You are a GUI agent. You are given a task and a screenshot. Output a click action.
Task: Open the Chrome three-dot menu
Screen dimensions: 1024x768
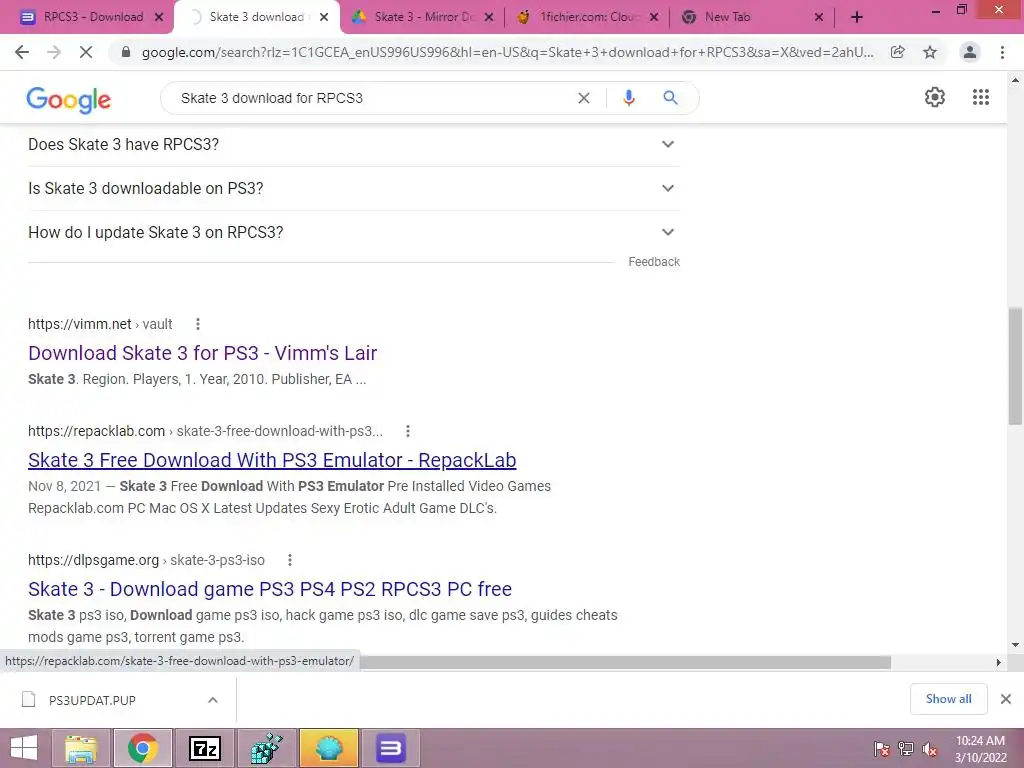click(1002, 52)
